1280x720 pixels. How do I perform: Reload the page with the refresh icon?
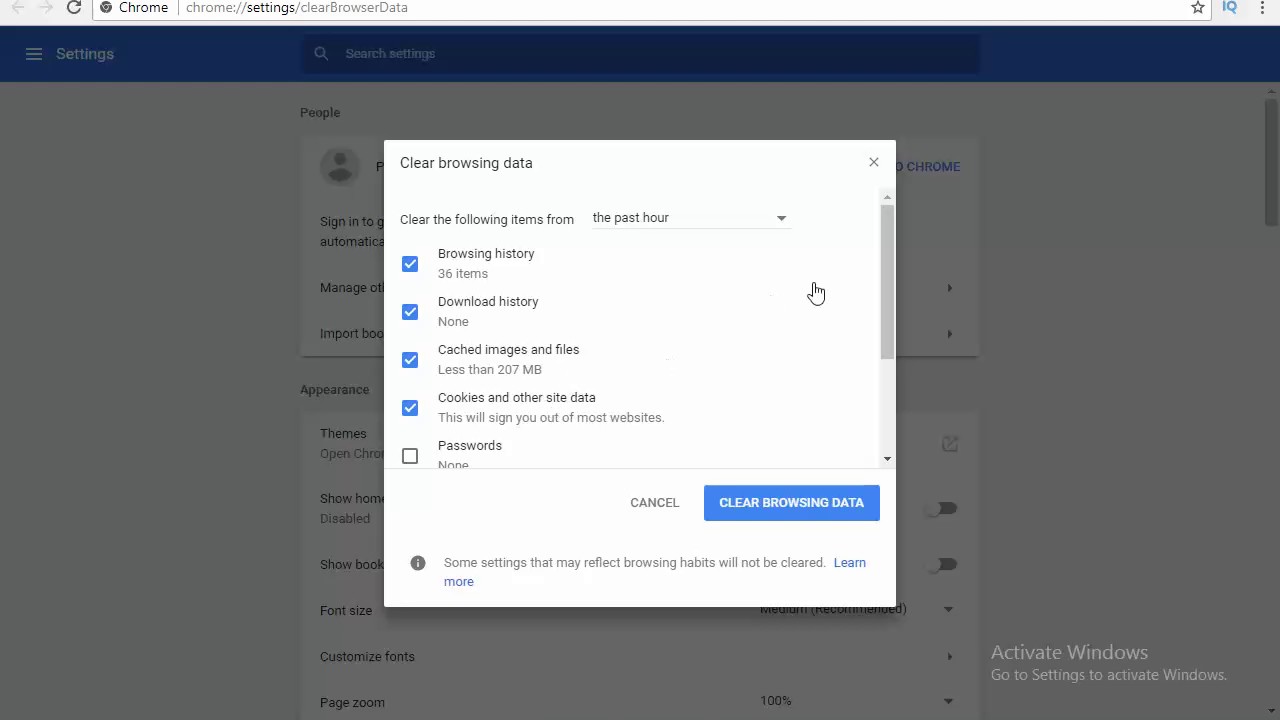[74, 7]
